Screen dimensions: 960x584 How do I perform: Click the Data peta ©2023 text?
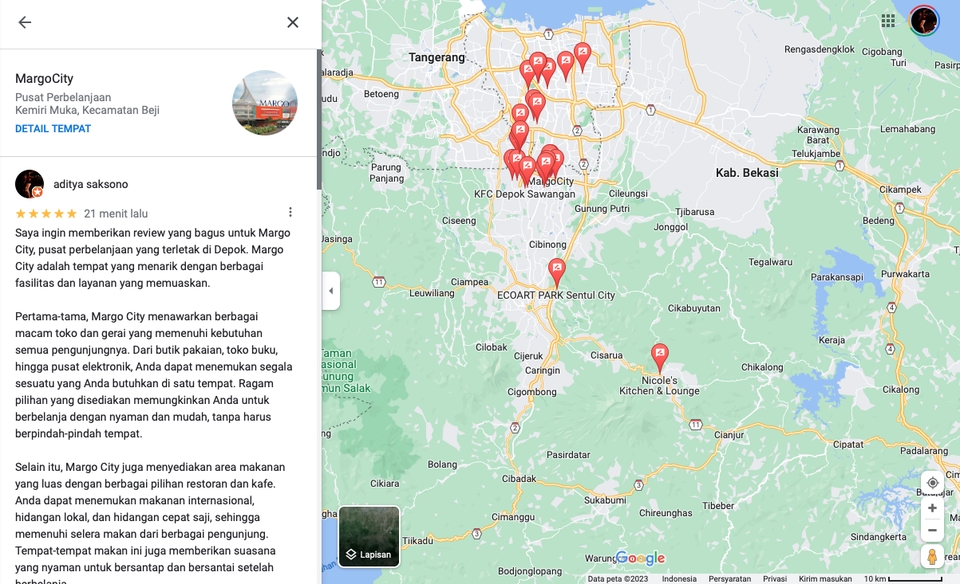click(618, 578)
